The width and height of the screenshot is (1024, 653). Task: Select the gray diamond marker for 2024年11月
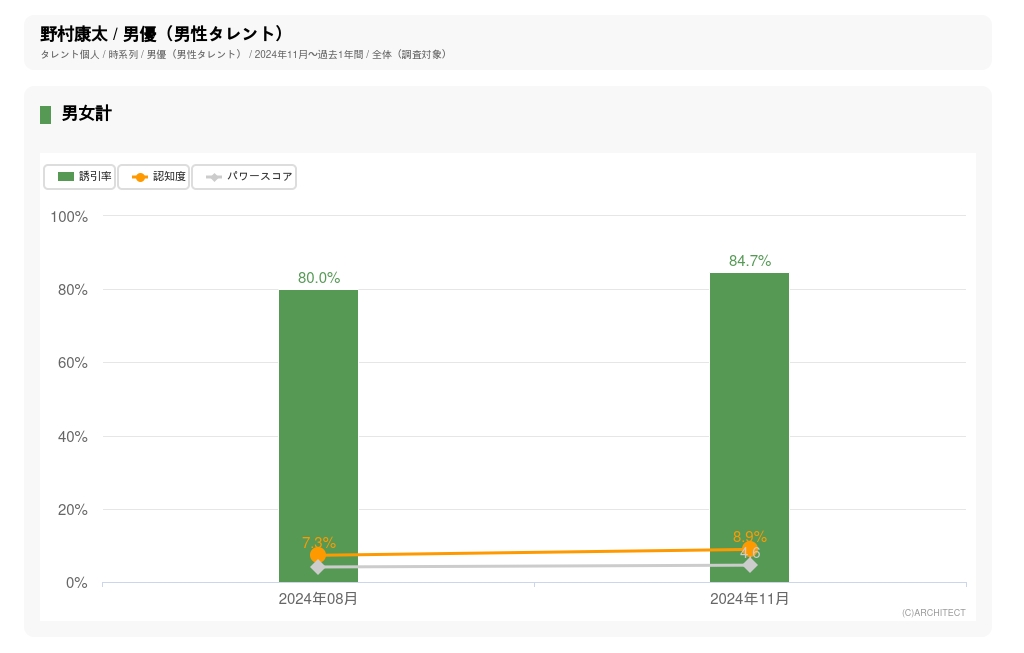click(750, 565)
